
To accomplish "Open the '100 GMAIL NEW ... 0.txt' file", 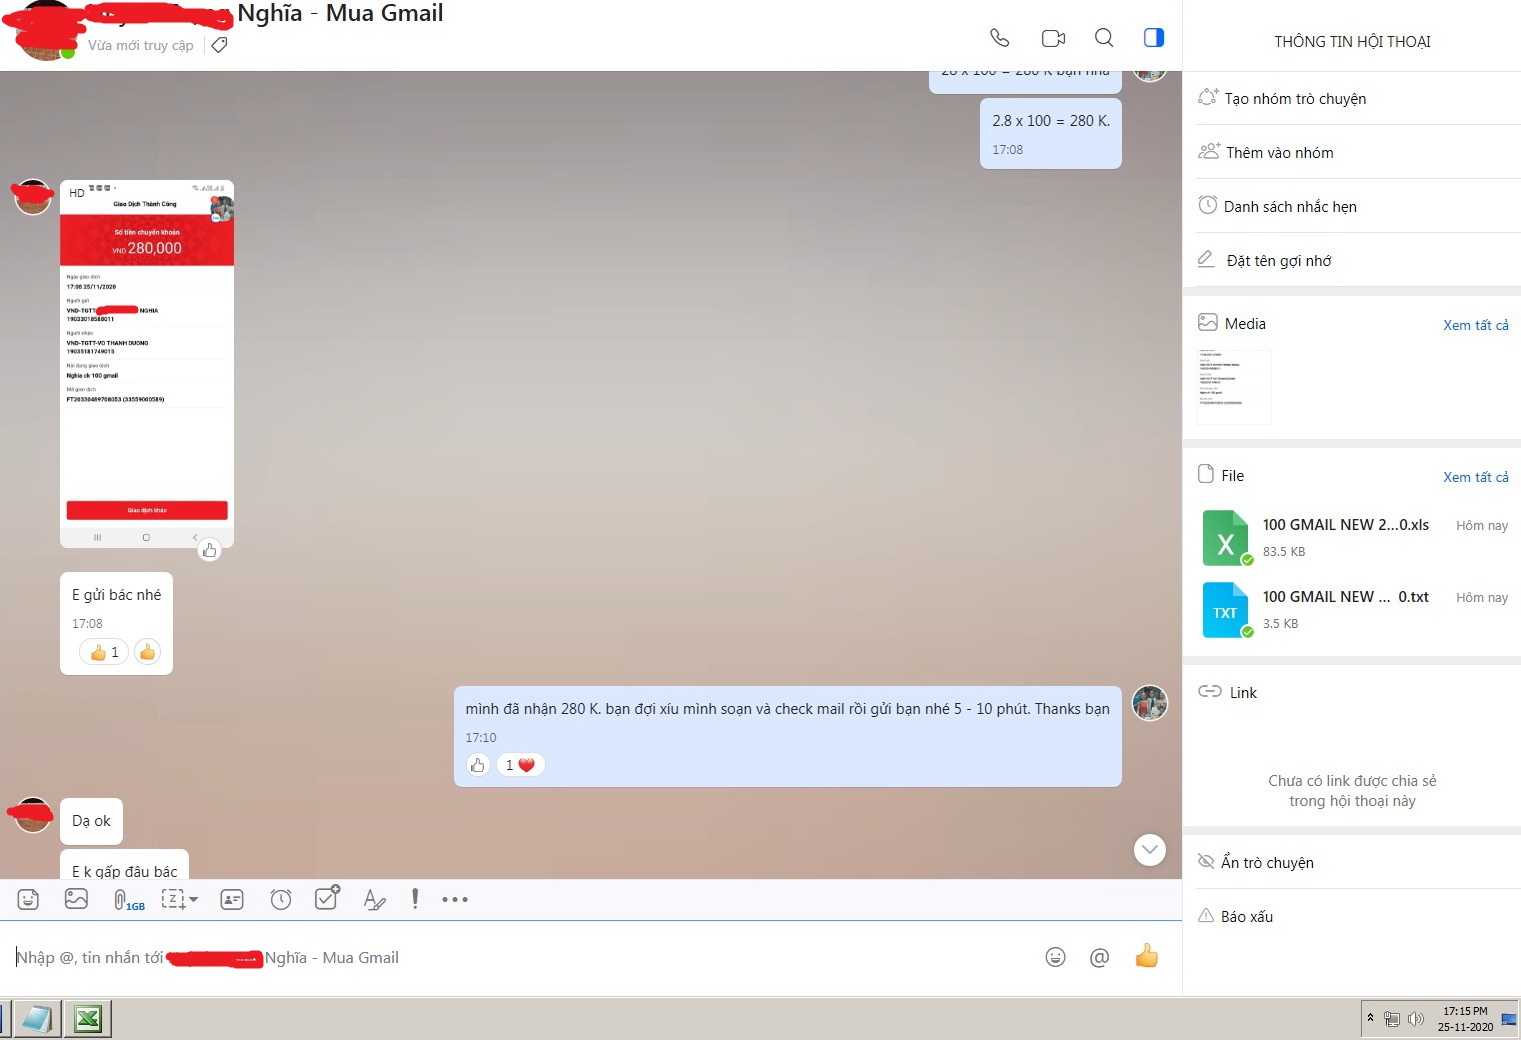I will pyautogui.click(x=1346, y=597).
